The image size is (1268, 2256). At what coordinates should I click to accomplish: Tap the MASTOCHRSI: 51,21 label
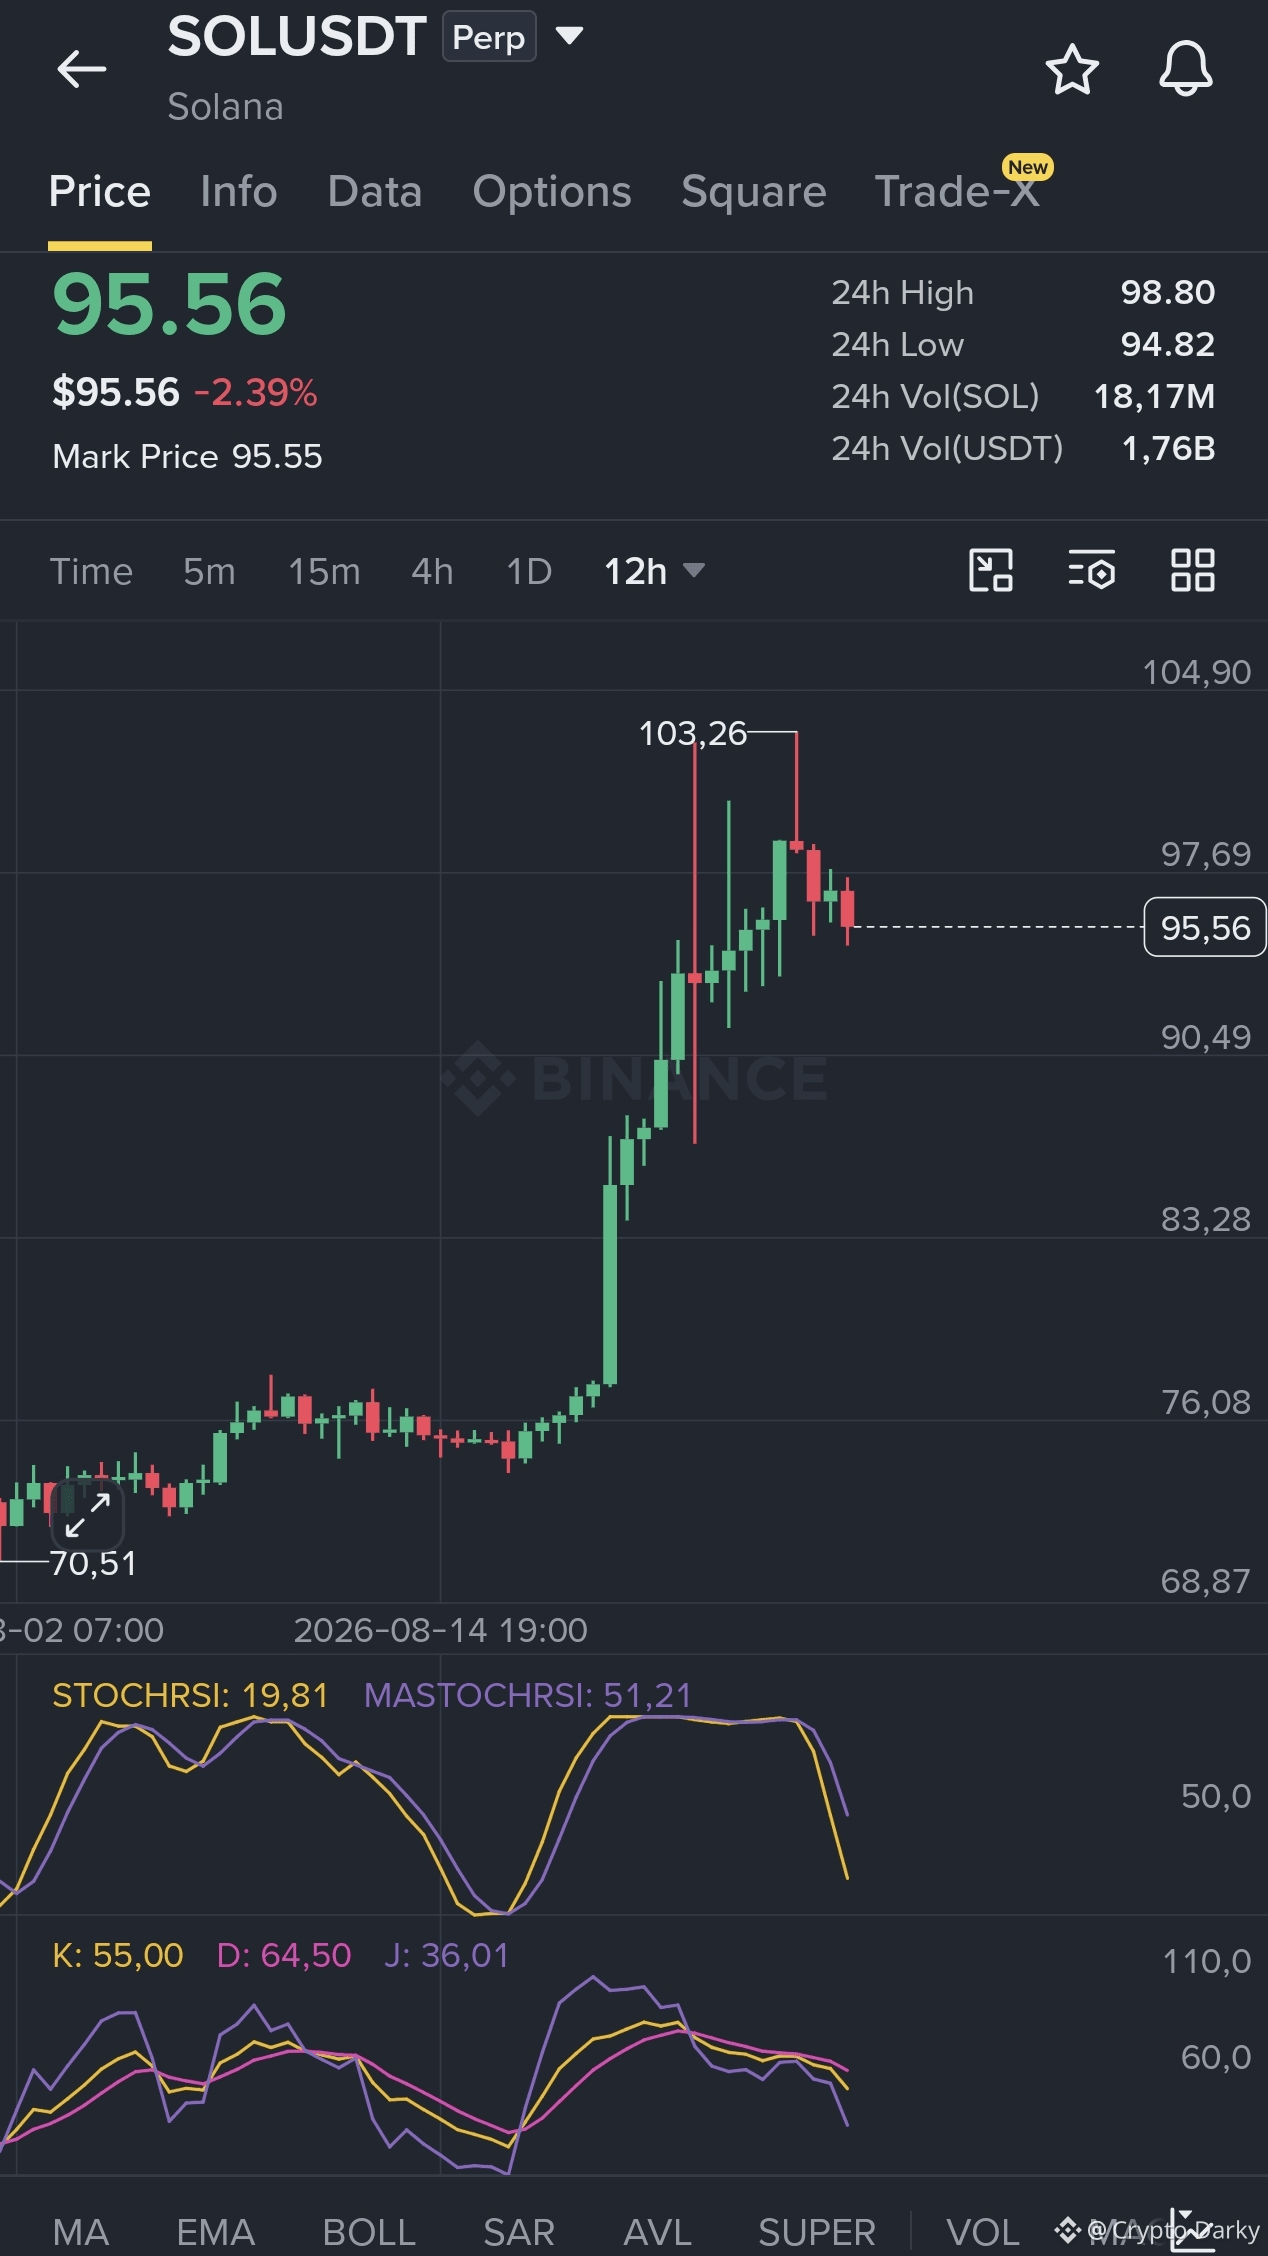[528, 1695]
